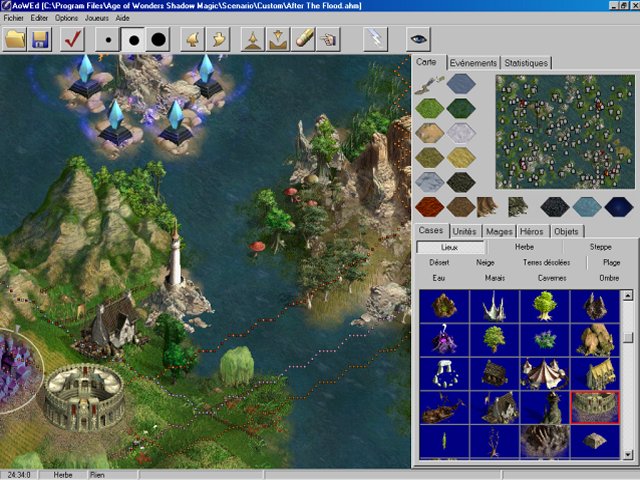Switch to the Héros tab
The image size is (640, 480).
532,231
